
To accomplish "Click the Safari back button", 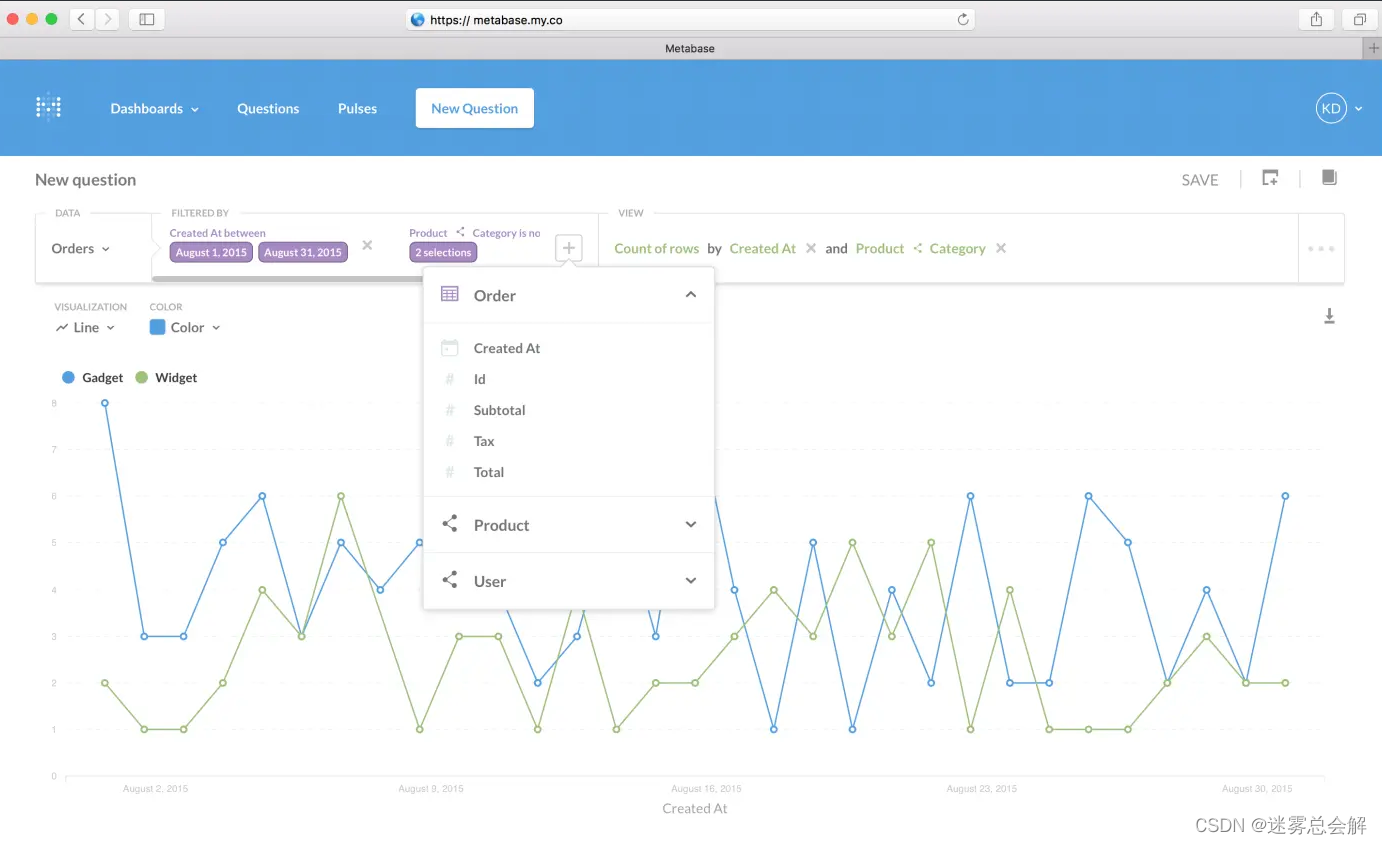I will coord(81,19).
